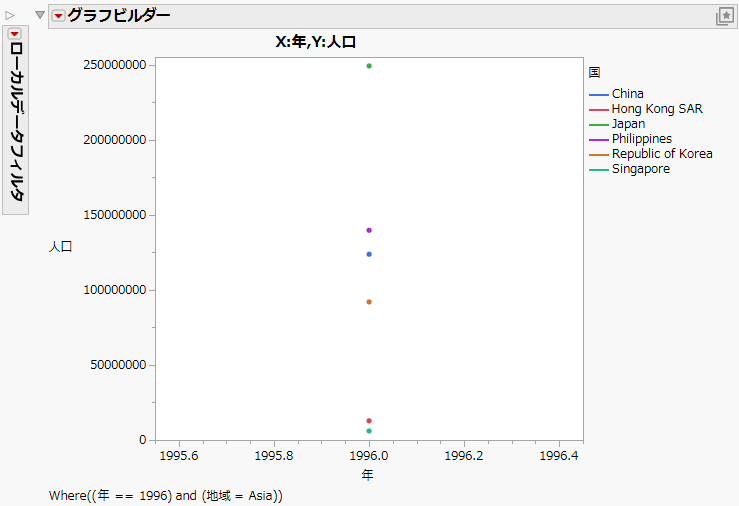739x506 pixels.
Task: Click the Republic of Korea legend label
Action: 662,154
